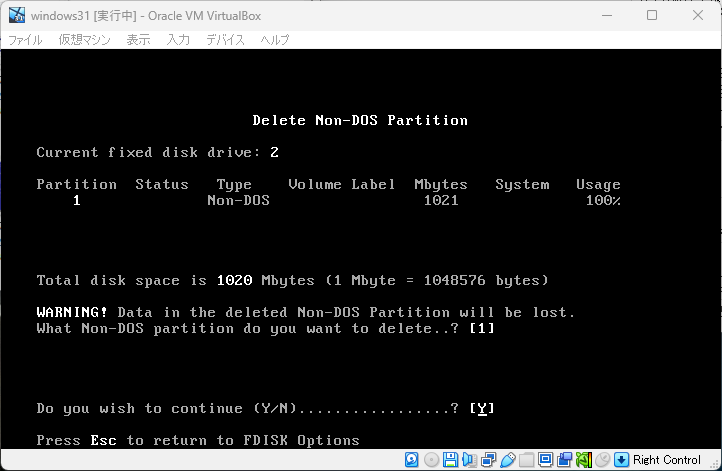Click the Right Control host key label
Screen dimensions: 722x471
[666, 459]
